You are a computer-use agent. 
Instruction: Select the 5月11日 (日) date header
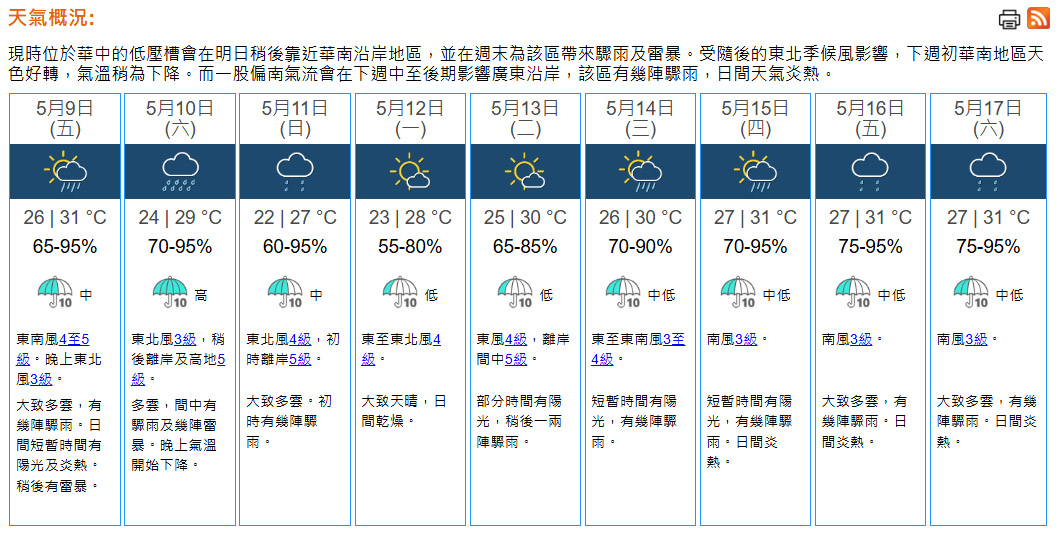click(x=295, y=118)
